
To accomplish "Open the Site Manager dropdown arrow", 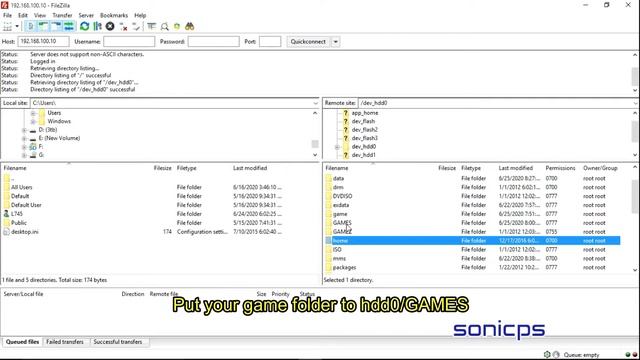I will 17,27.
